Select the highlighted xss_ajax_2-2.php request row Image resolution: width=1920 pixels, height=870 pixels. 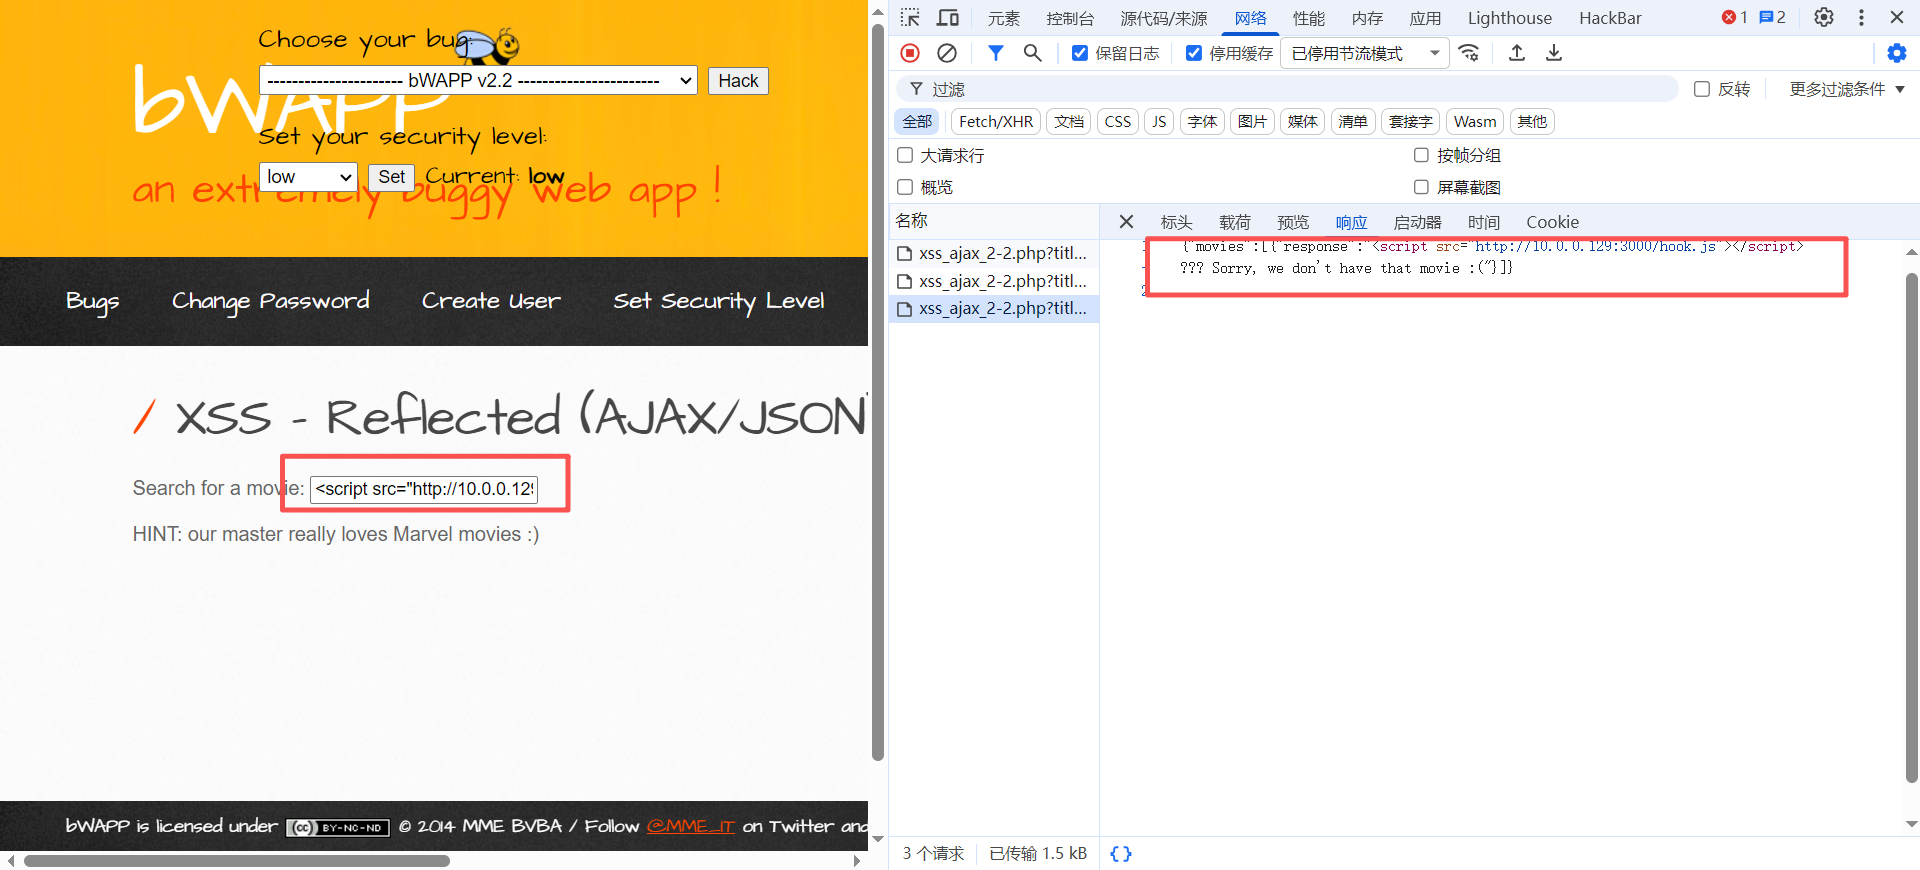(994, 309)
